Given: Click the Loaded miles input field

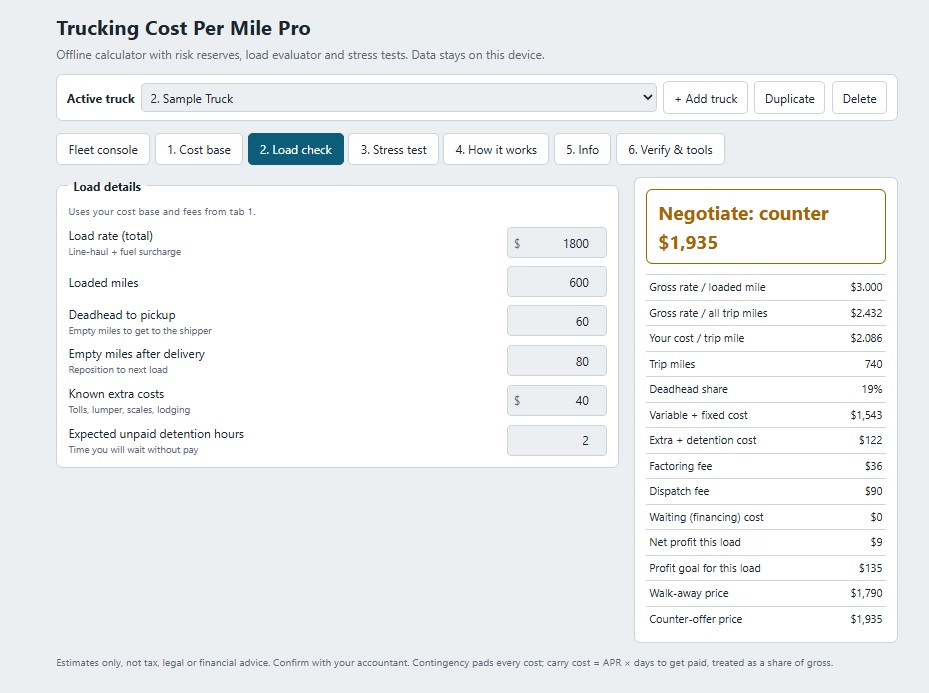Looking at the screenshot, I should coord(556,282).
